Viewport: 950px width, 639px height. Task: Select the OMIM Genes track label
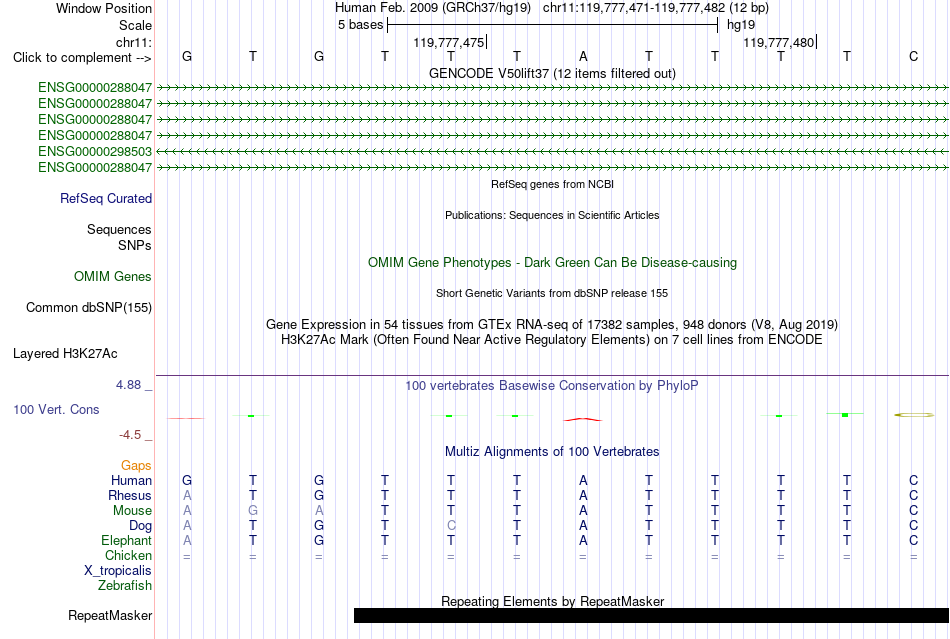[113, 277]
